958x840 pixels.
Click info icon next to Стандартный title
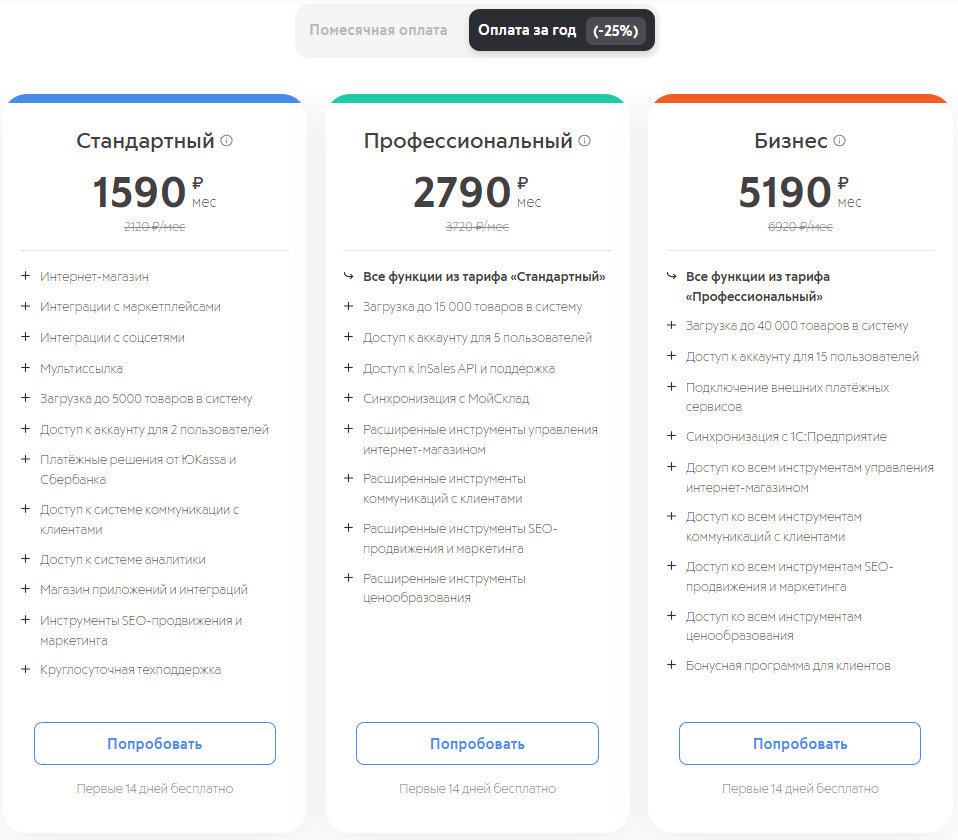pyautogui.click(x=226, y=141)
